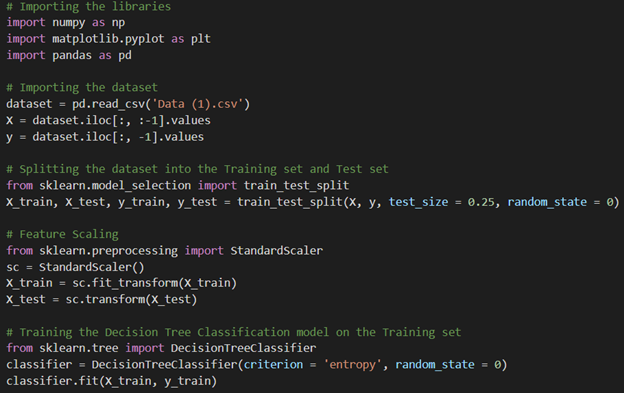
Task: Click 'sc.transform(X_test)' call
Action: pos(131,300)
